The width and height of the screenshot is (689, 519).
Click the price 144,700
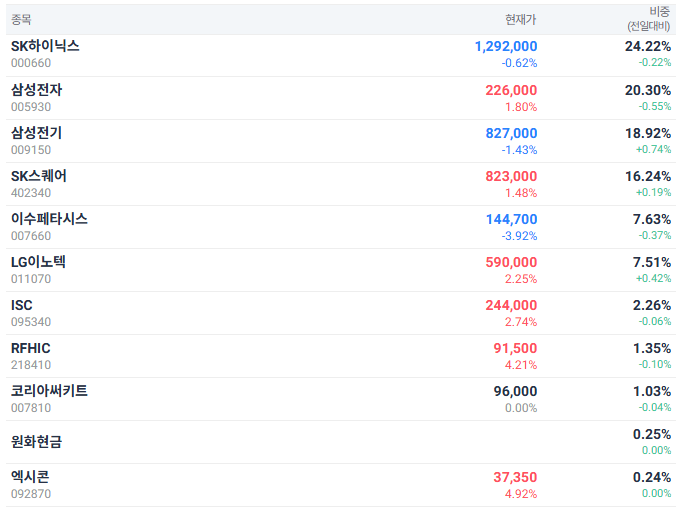511,219
